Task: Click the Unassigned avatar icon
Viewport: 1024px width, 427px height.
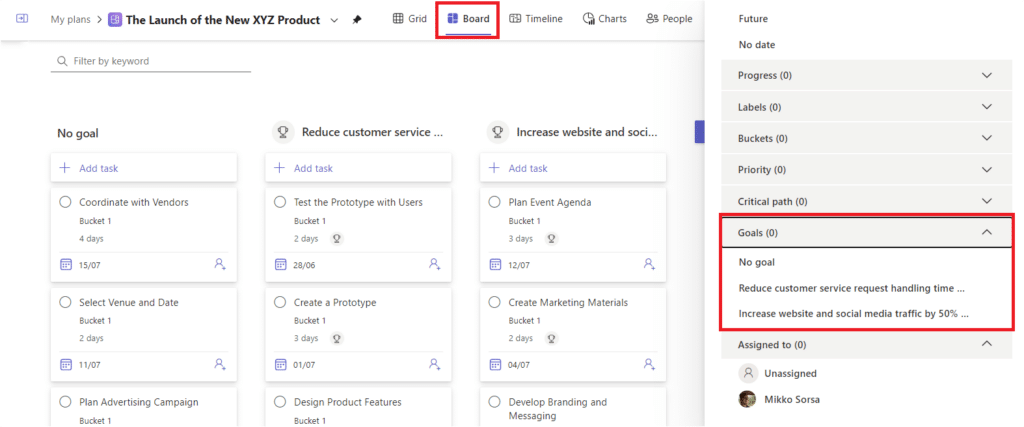Action: [748, 373]
